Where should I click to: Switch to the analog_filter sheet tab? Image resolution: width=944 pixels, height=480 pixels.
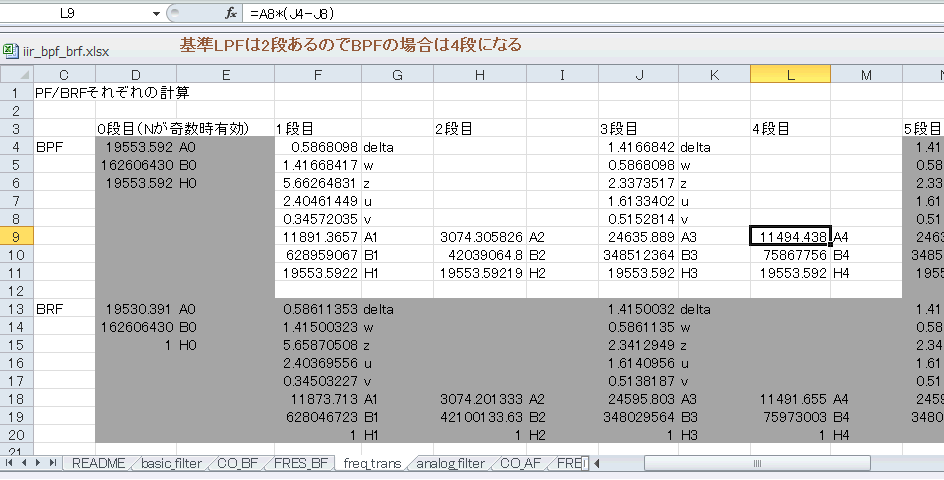[450, 463]
